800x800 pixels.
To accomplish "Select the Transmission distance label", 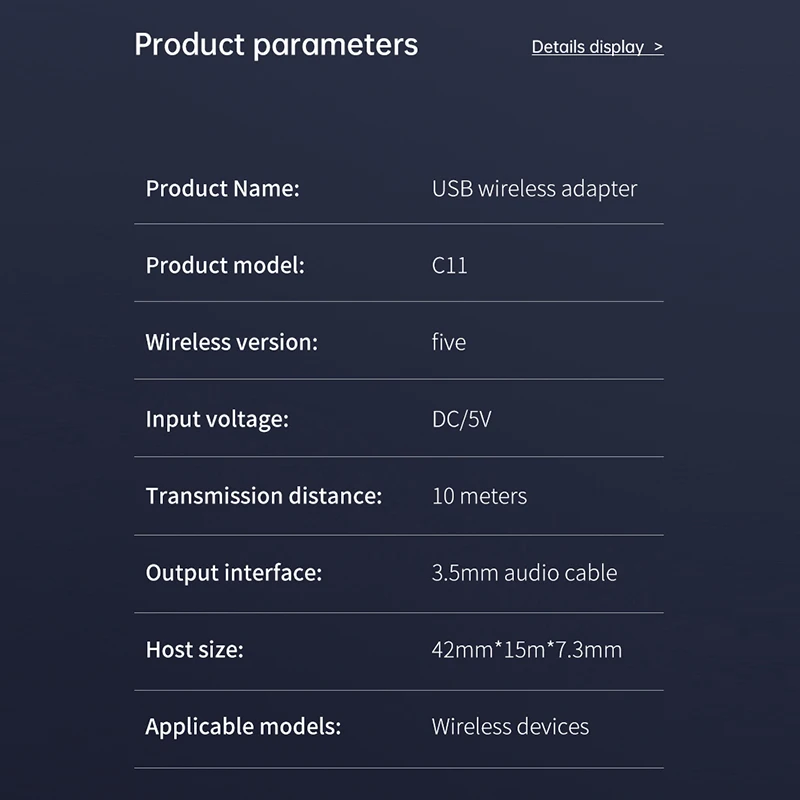I will 264,496.
